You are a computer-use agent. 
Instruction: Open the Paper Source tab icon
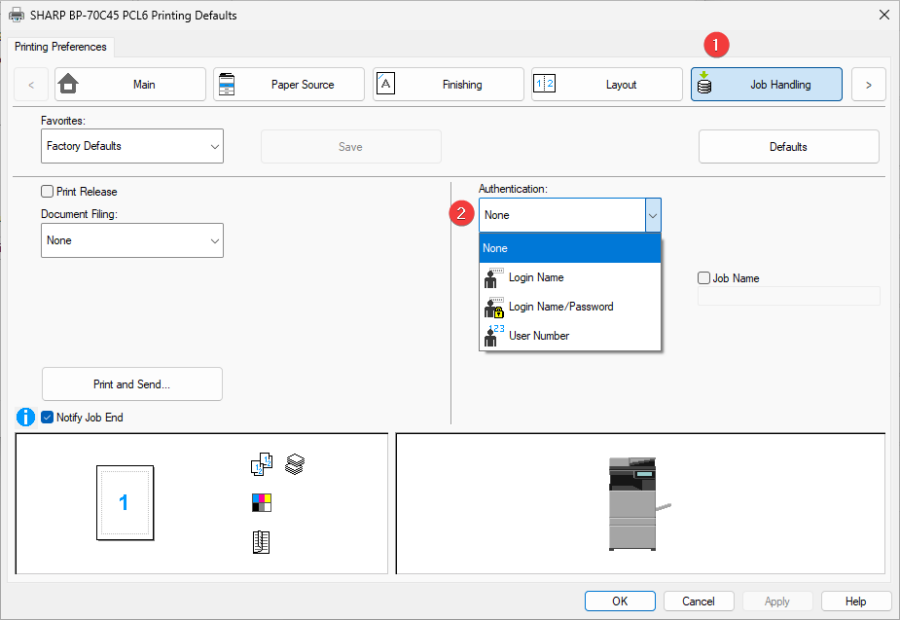coord(228,84)
